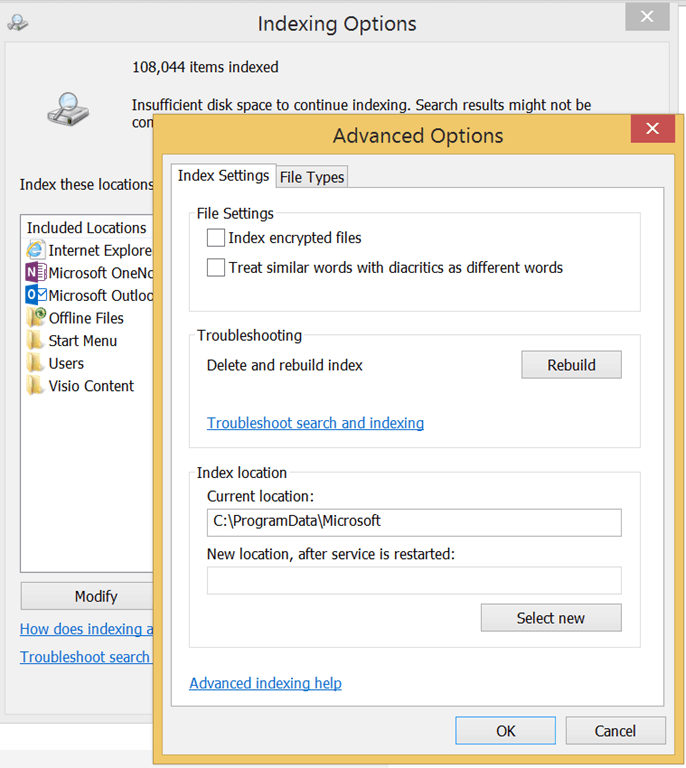Open the Advanced indexing help link
This screenshot has height=768, width=686.
pos(265,683)
